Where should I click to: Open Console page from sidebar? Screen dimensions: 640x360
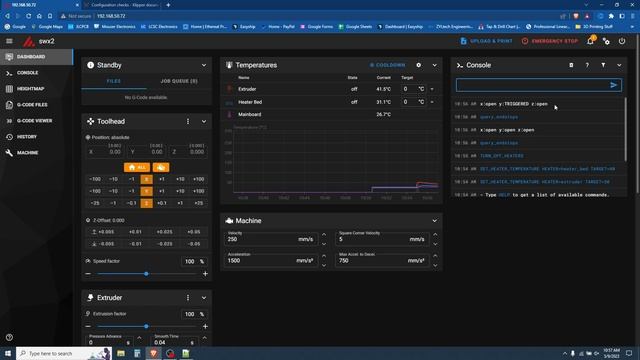(x=36, y=73)
